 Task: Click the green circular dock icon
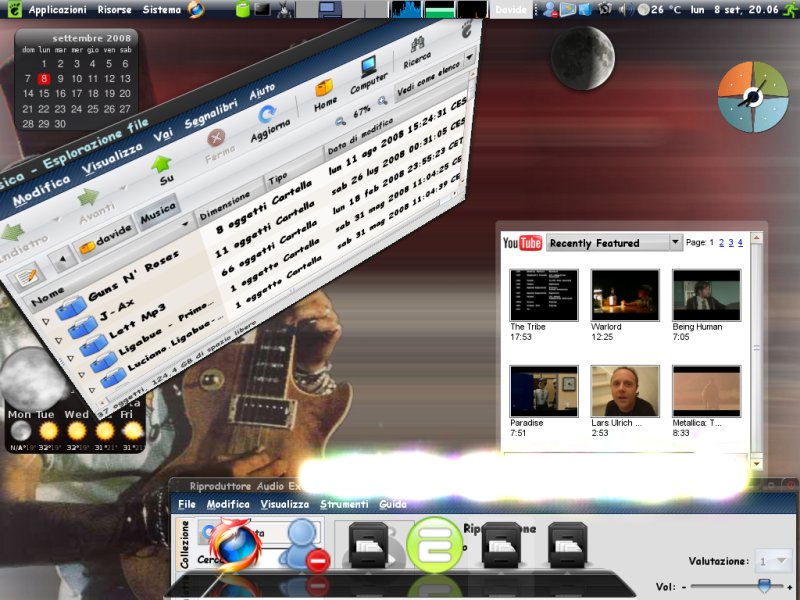click(x=435, y=545)
